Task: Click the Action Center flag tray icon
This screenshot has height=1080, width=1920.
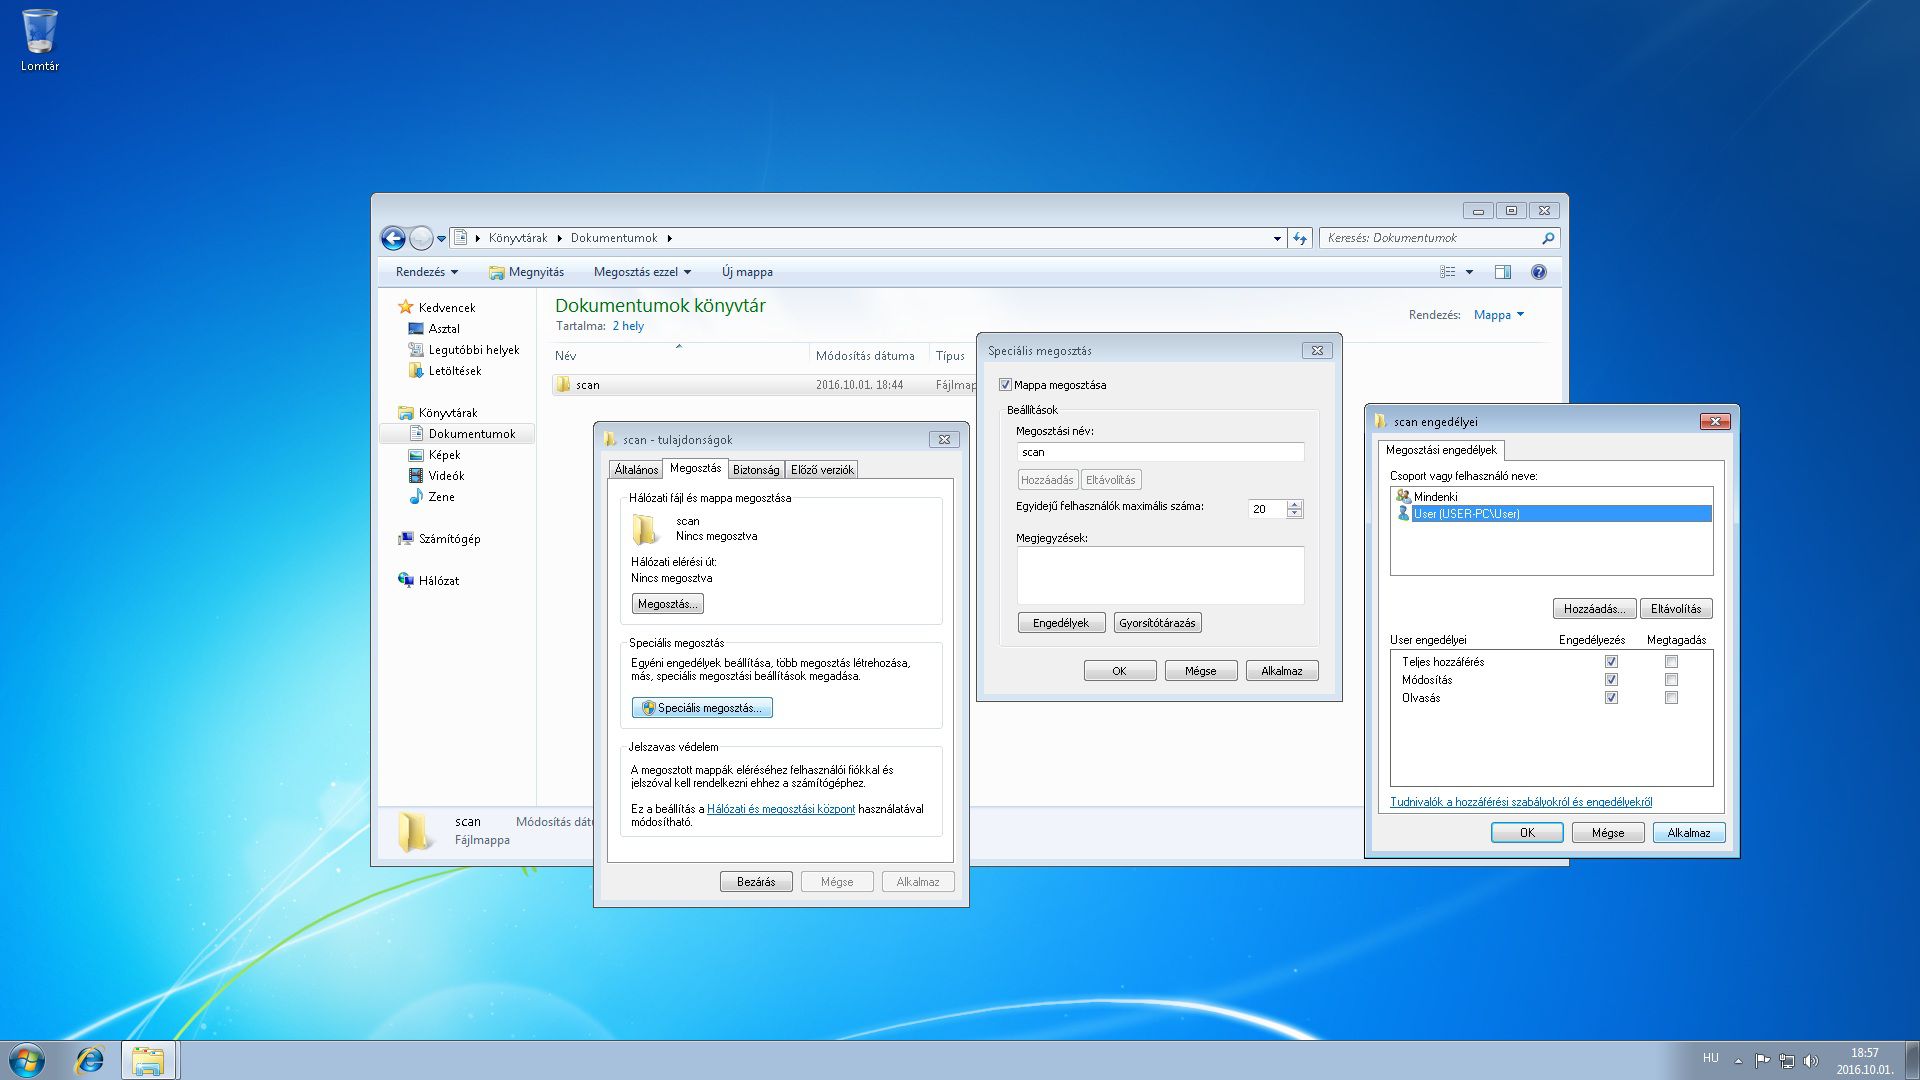Action: [1762, 1061]
